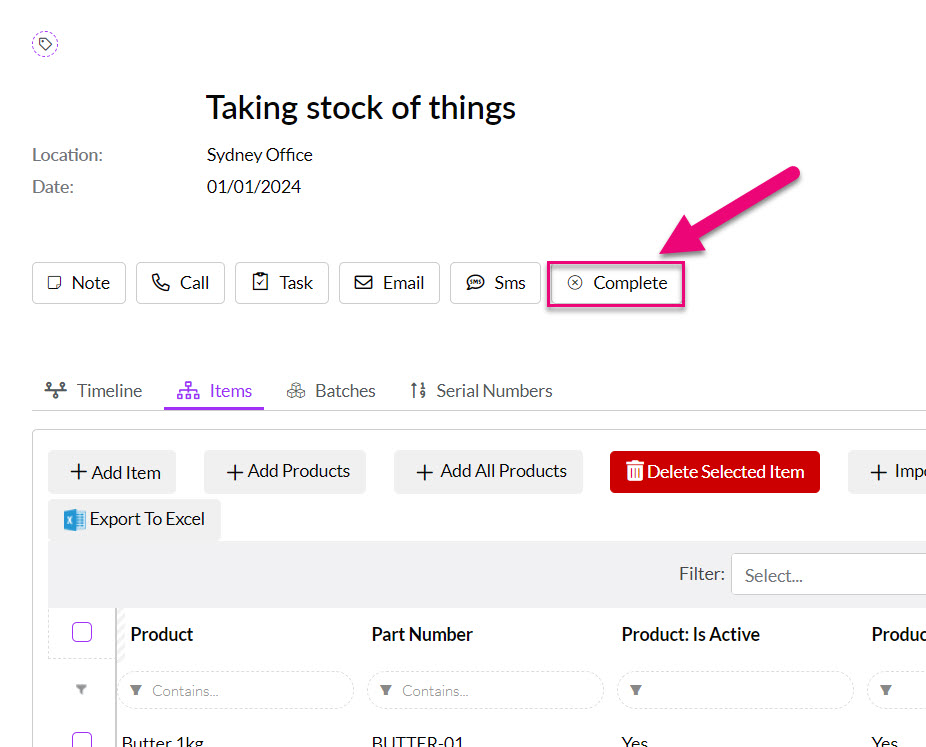Sort by Product: Is Active column
Viewport: 926px width, 747px height.
click(690, 634)
